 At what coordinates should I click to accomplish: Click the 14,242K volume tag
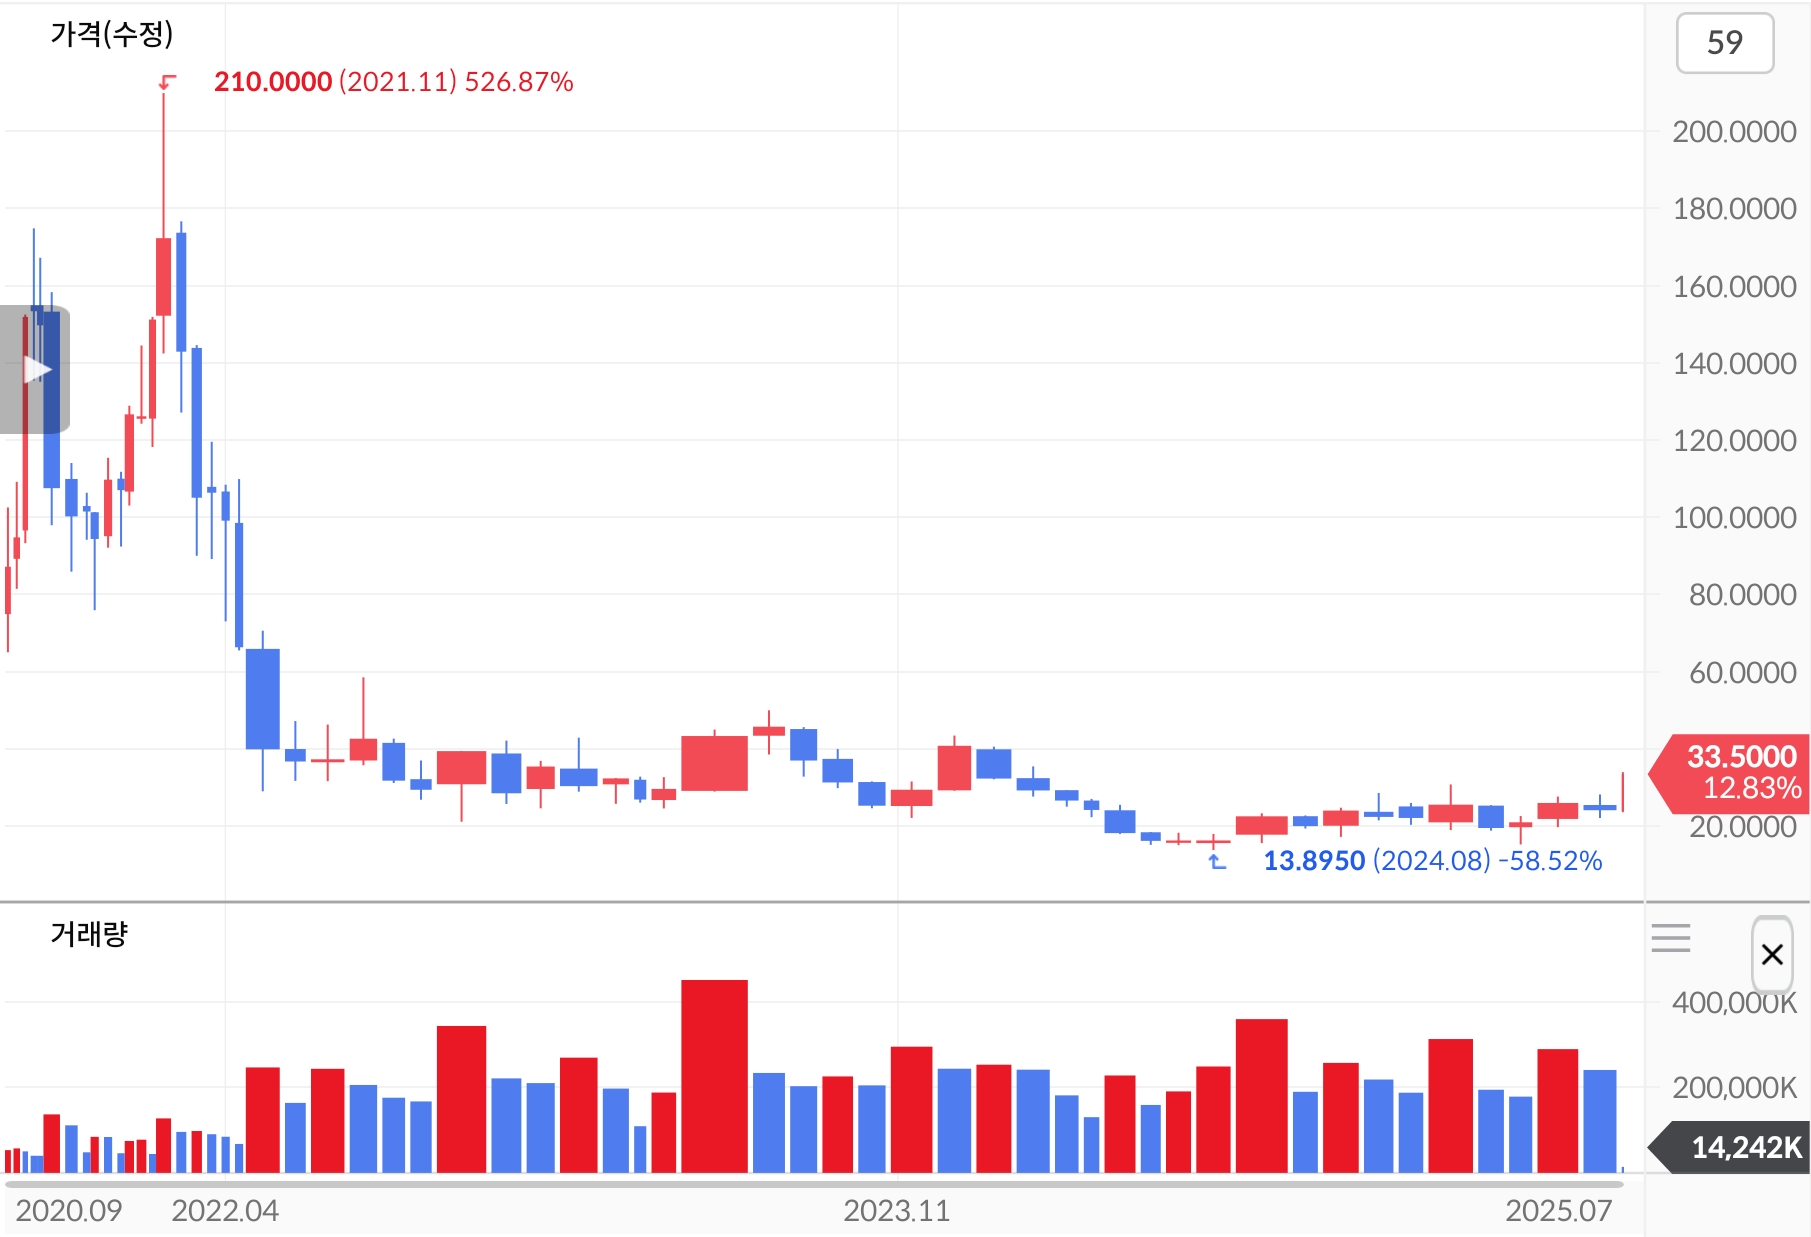[x=1730, y=1147]
